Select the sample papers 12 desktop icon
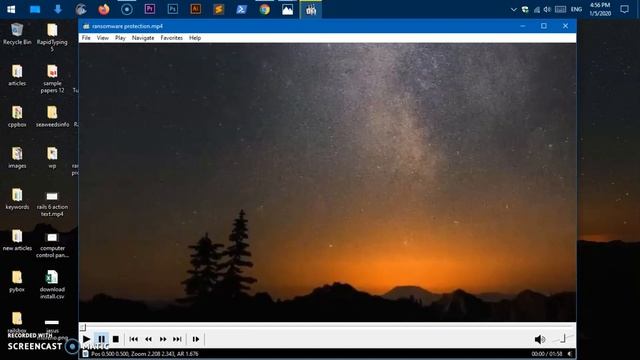This screenshot has width=640, height=360. pos(52,79)
